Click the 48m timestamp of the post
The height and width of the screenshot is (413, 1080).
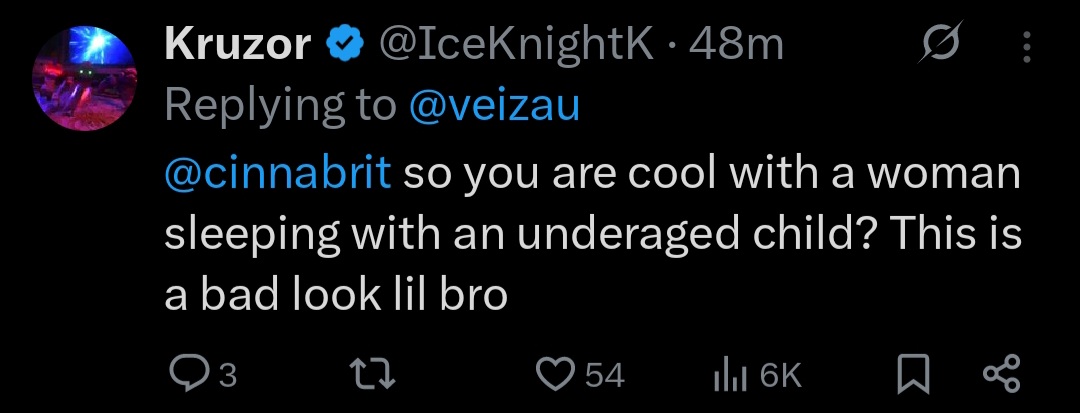click(736, 45)
